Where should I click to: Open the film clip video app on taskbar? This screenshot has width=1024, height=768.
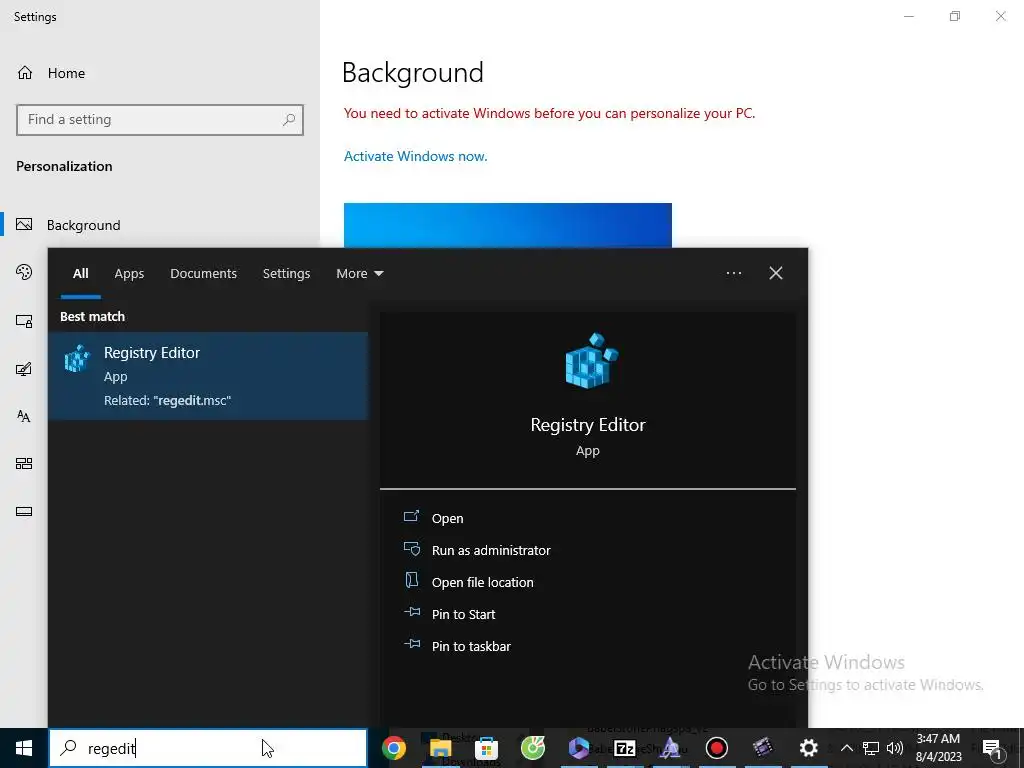pos(762,748)
